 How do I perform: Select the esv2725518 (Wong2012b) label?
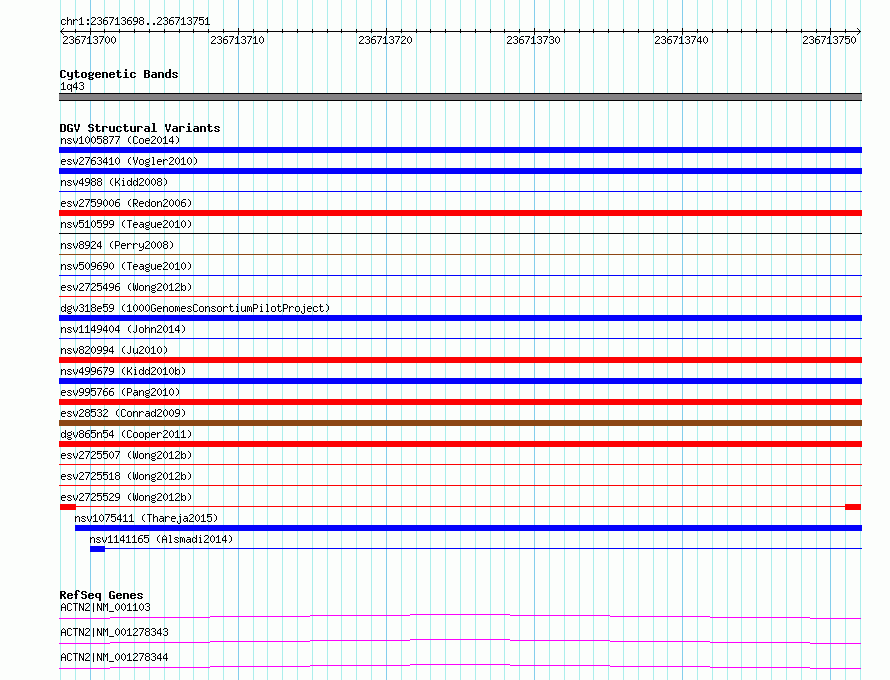(126, 476)
